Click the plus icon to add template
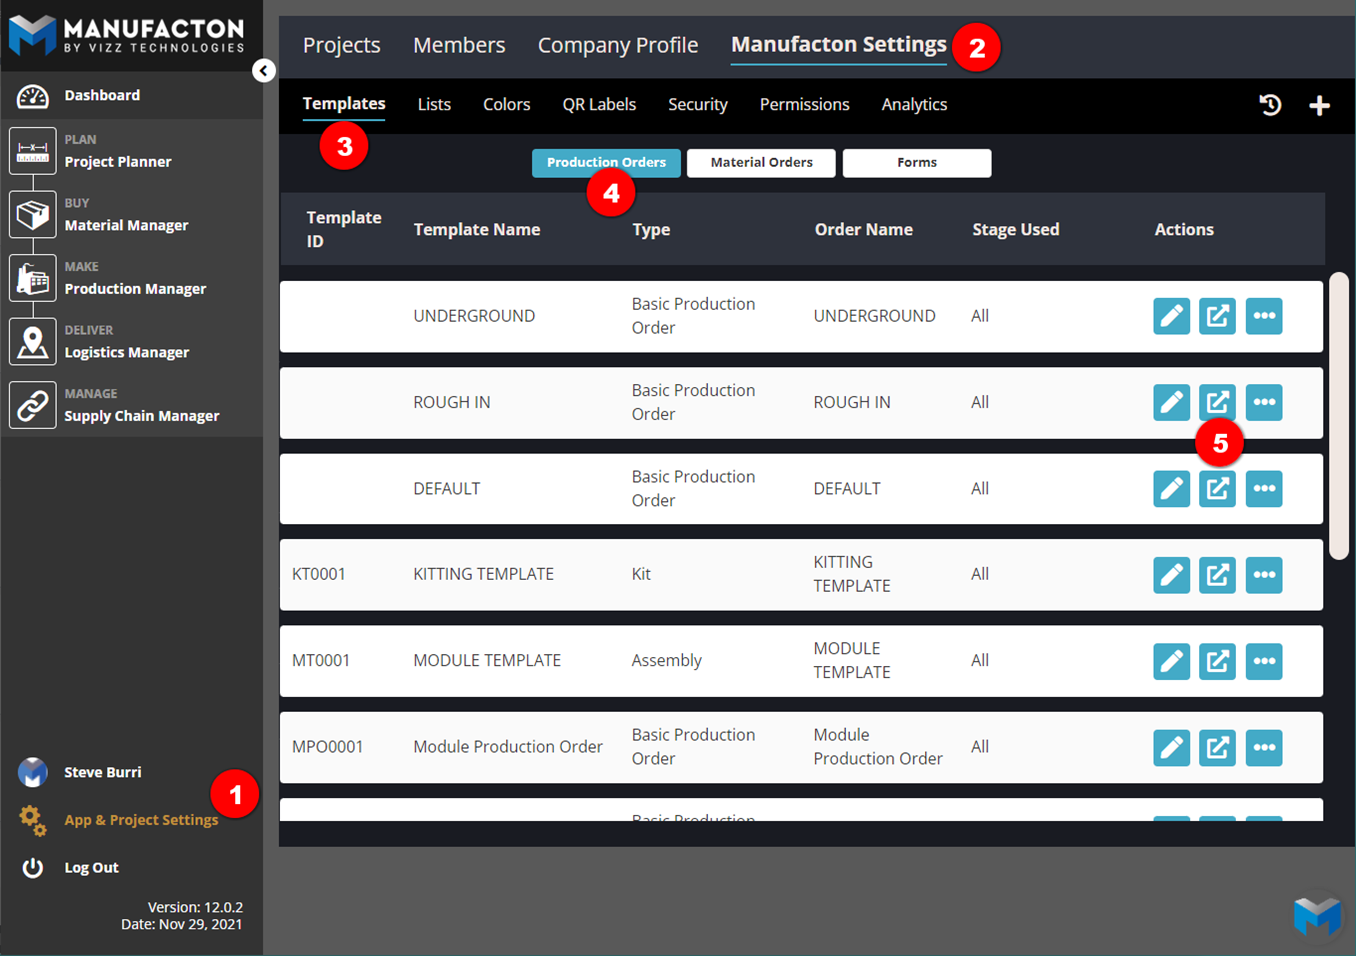 [x=1319, y=105]
